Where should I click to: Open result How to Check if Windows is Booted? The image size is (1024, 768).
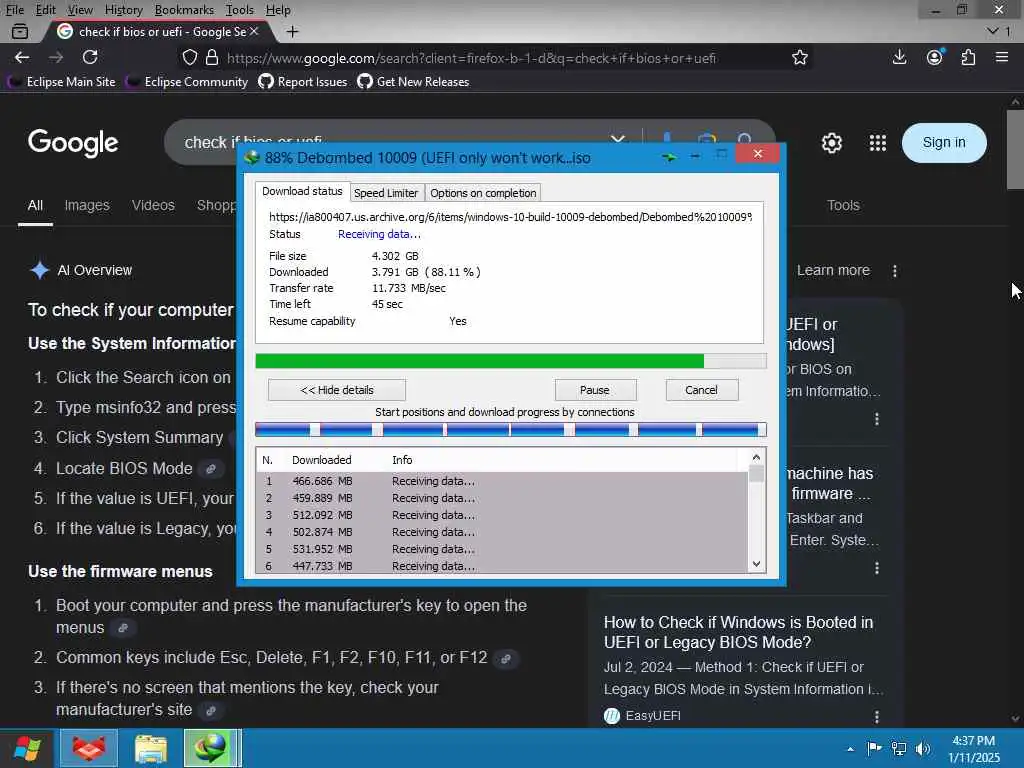click(x=738, y=632)
